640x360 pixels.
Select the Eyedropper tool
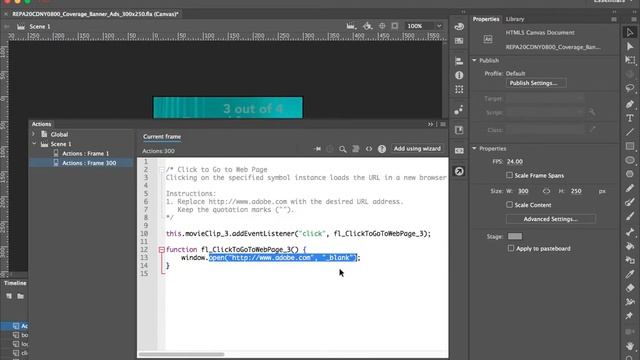pos(630,274)
